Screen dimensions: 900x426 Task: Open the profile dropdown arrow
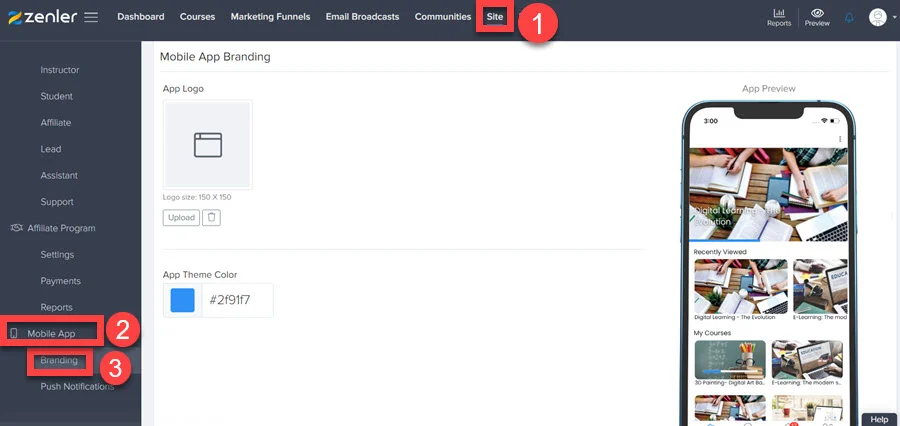click(x=892, y=18)
